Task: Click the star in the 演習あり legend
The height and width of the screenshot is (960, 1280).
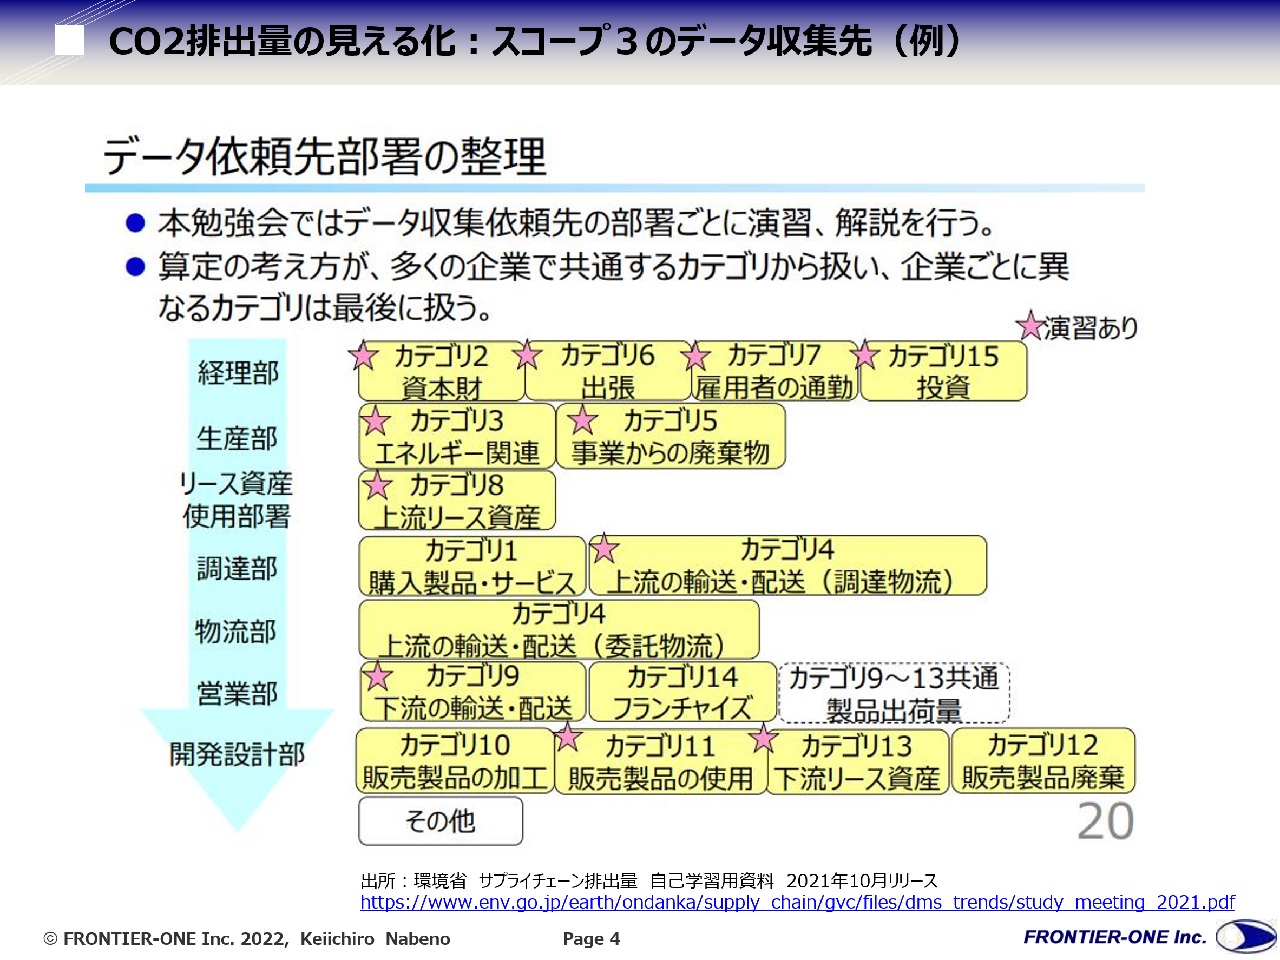Action: coord(1030,326)
